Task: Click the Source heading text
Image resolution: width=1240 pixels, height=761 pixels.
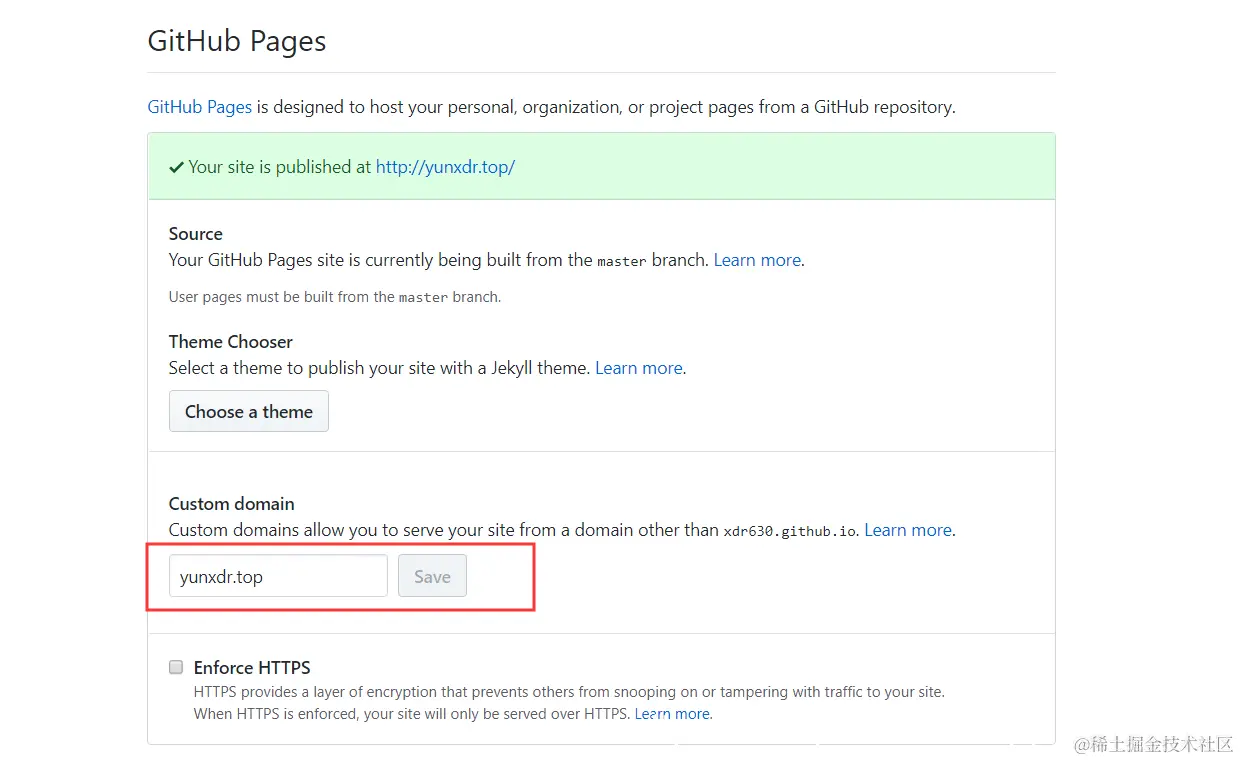Action: click(196, 234)
